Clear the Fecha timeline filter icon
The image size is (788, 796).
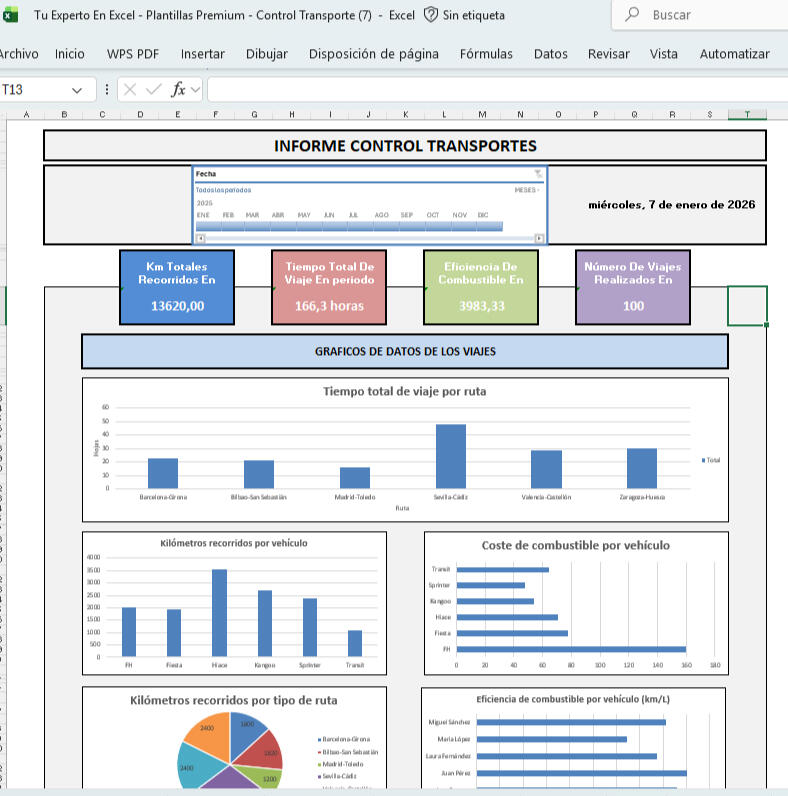(x=539, y=174)
